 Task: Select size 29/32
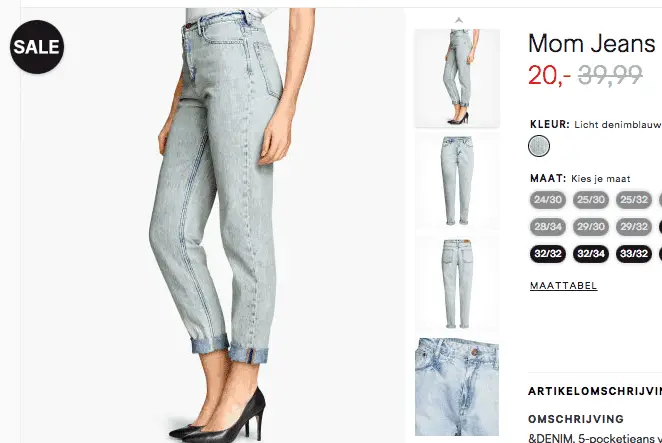click(634, 227)
